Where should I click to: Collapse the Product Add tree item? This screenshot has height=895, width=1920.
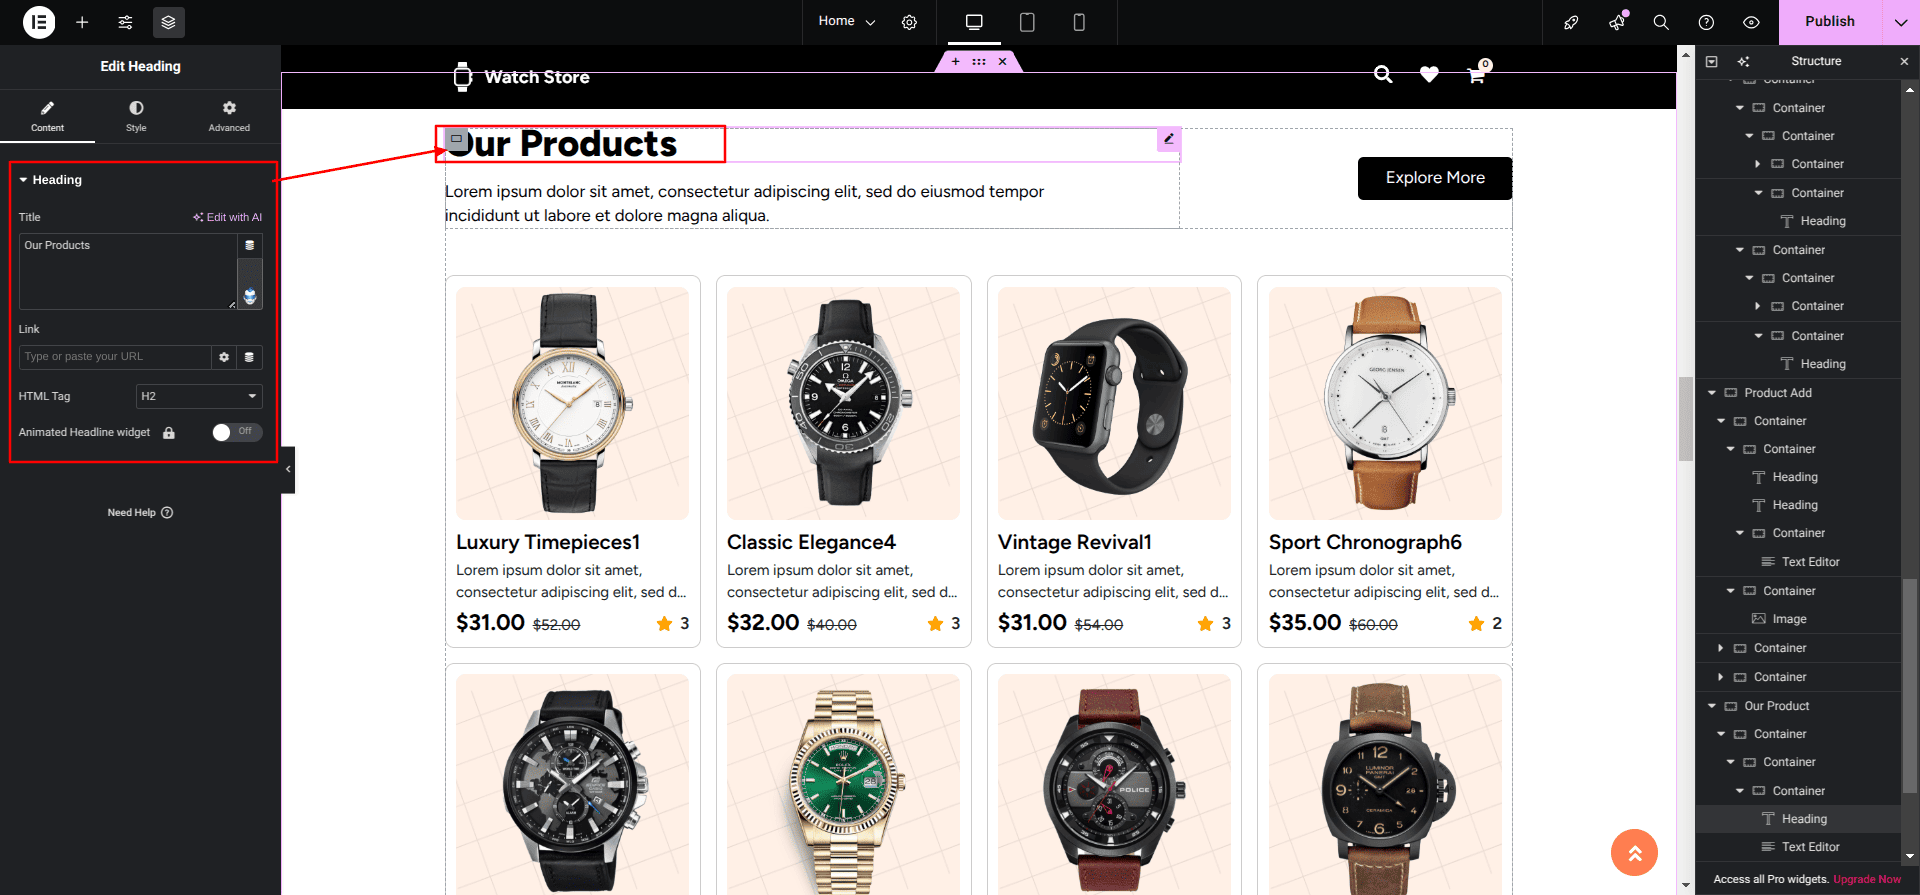click(x=1712, y=393)
